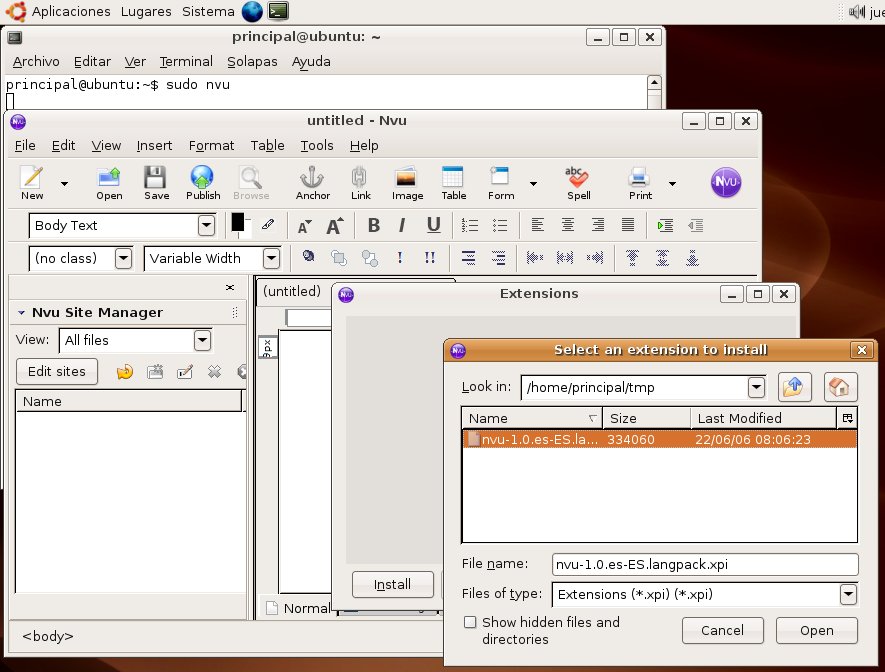
Task: Open the Files of type dropdown
Action: tap(848, 594)
